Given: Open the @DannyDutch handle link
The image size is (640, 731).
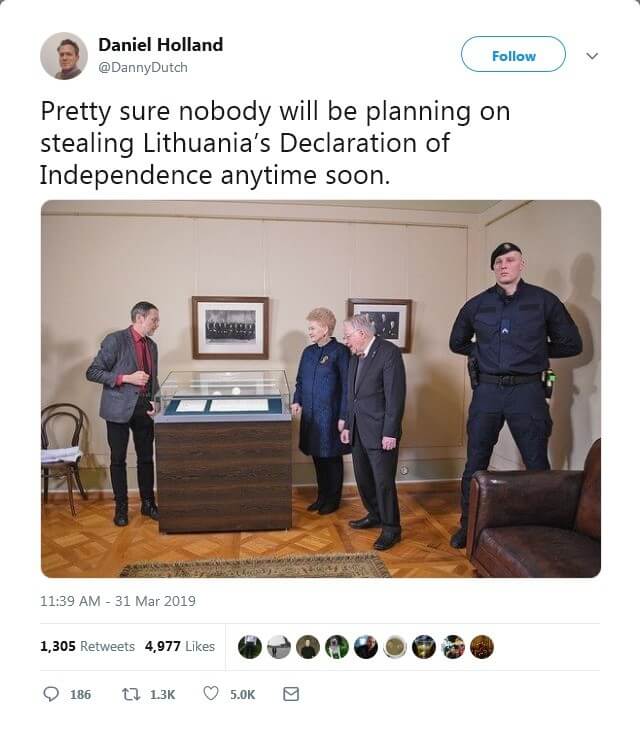Looking at the screenshot, I should point(143,68).
